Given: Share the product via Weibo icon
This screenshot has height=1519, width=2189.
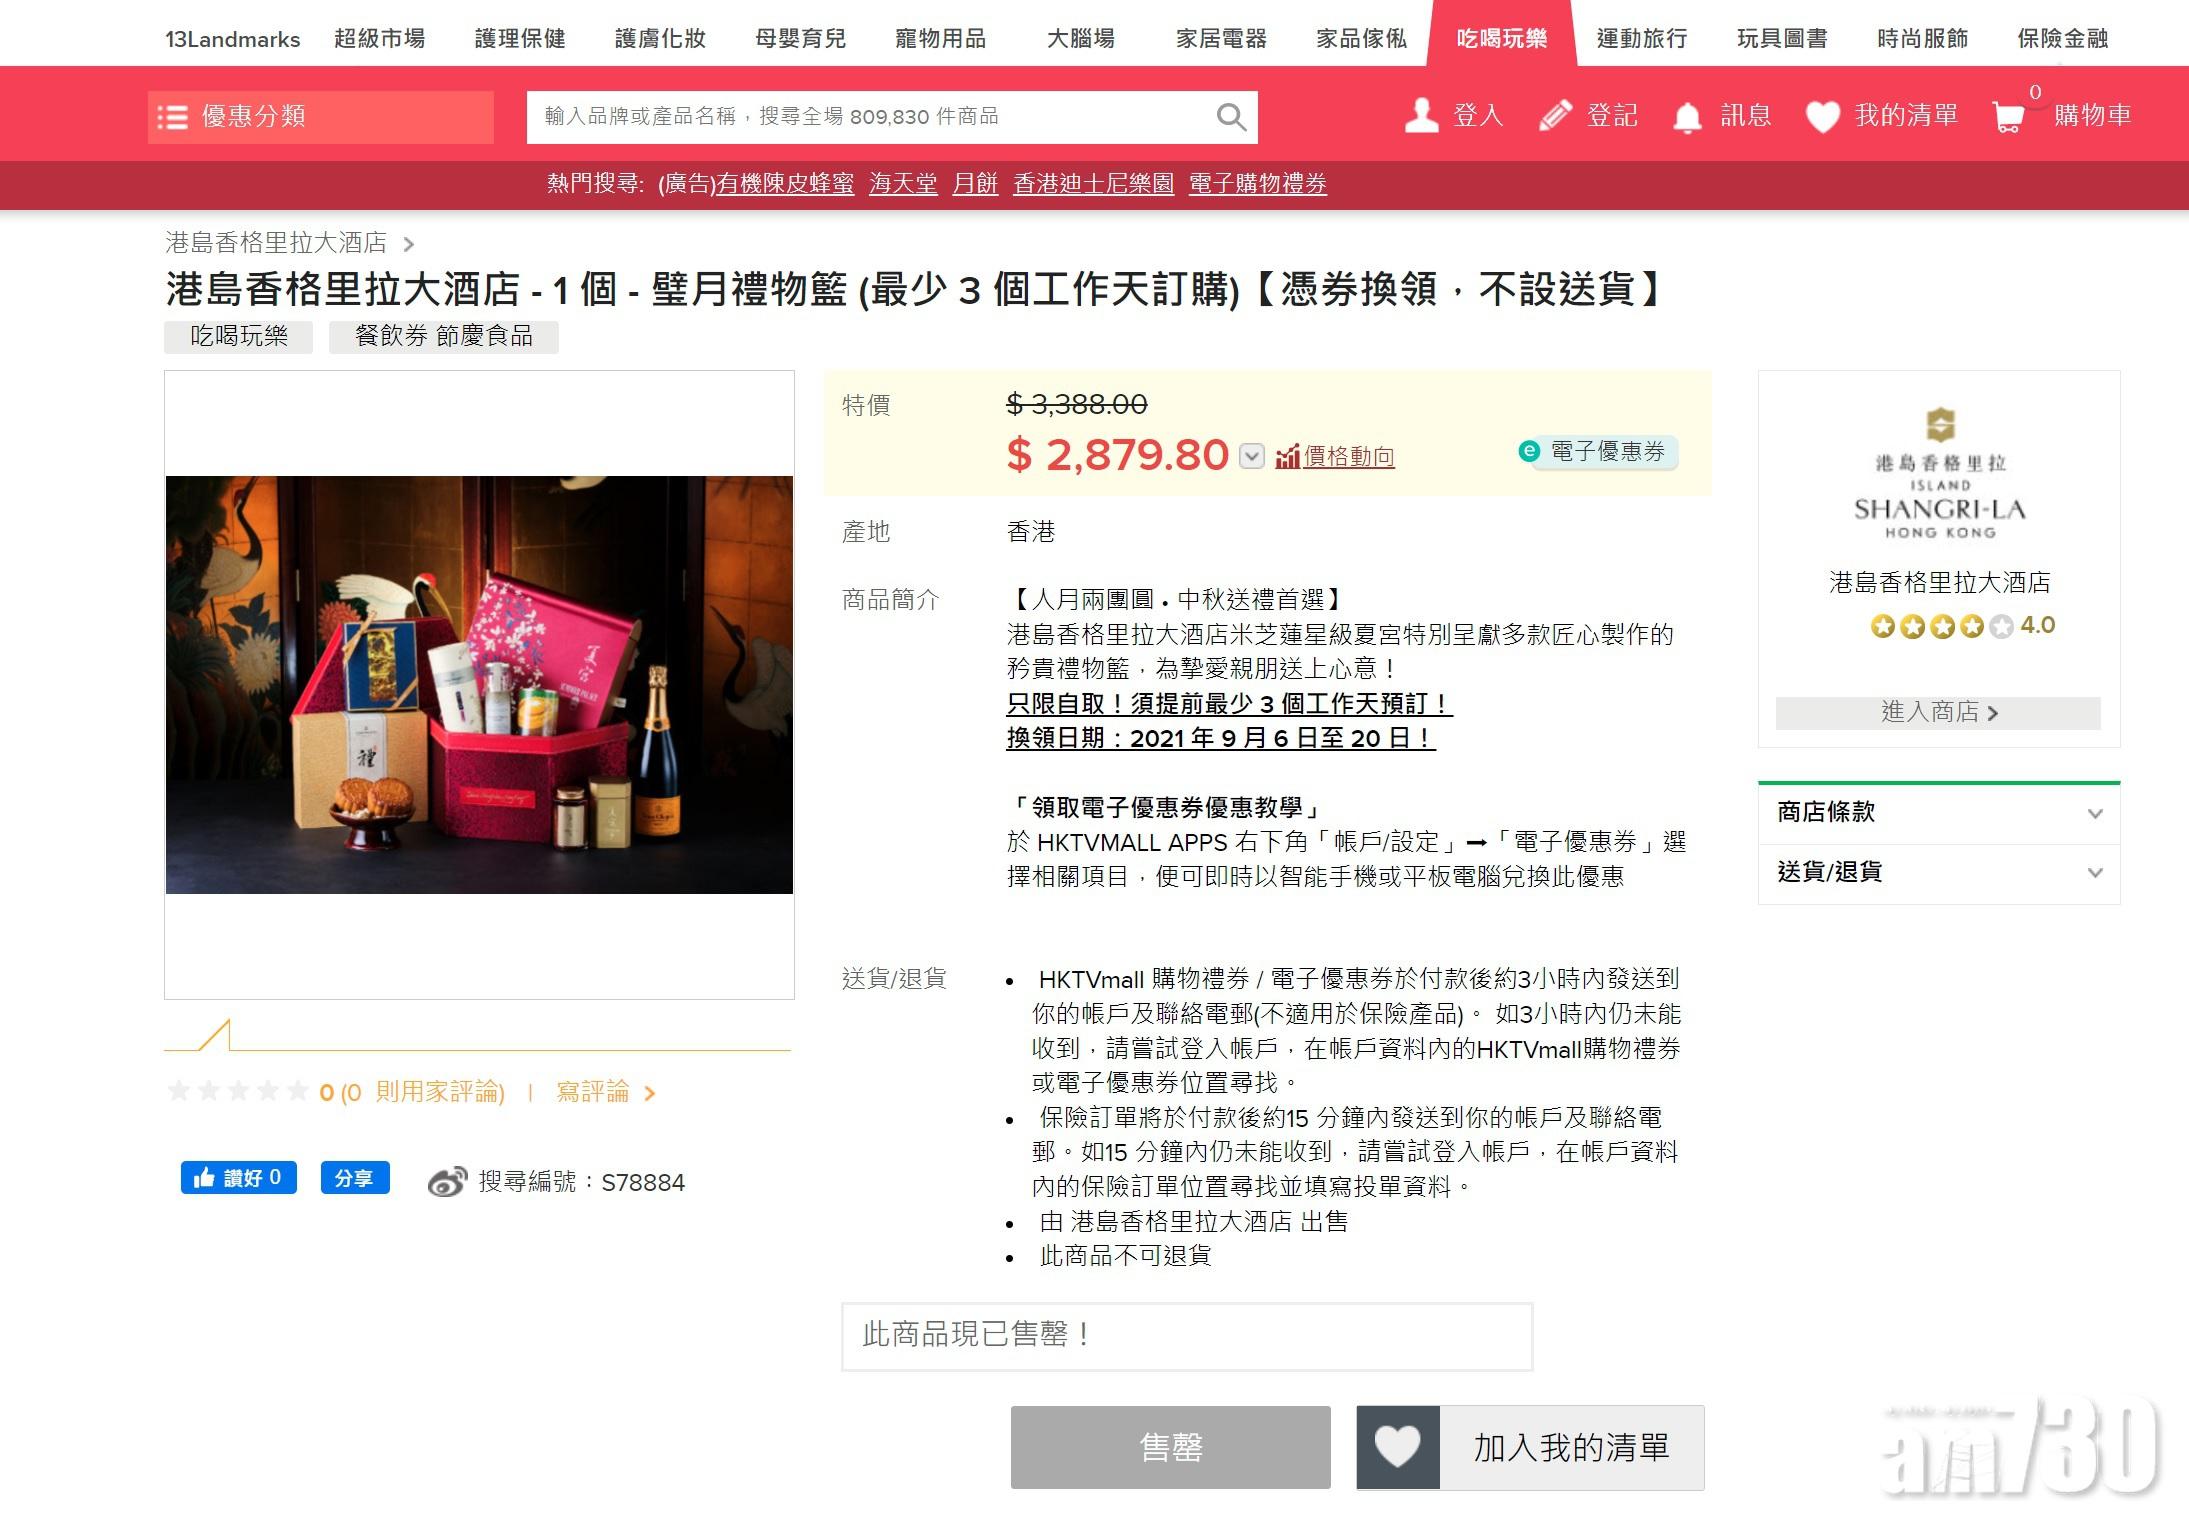Looking at the screenshot, I should click(447, 1182).
